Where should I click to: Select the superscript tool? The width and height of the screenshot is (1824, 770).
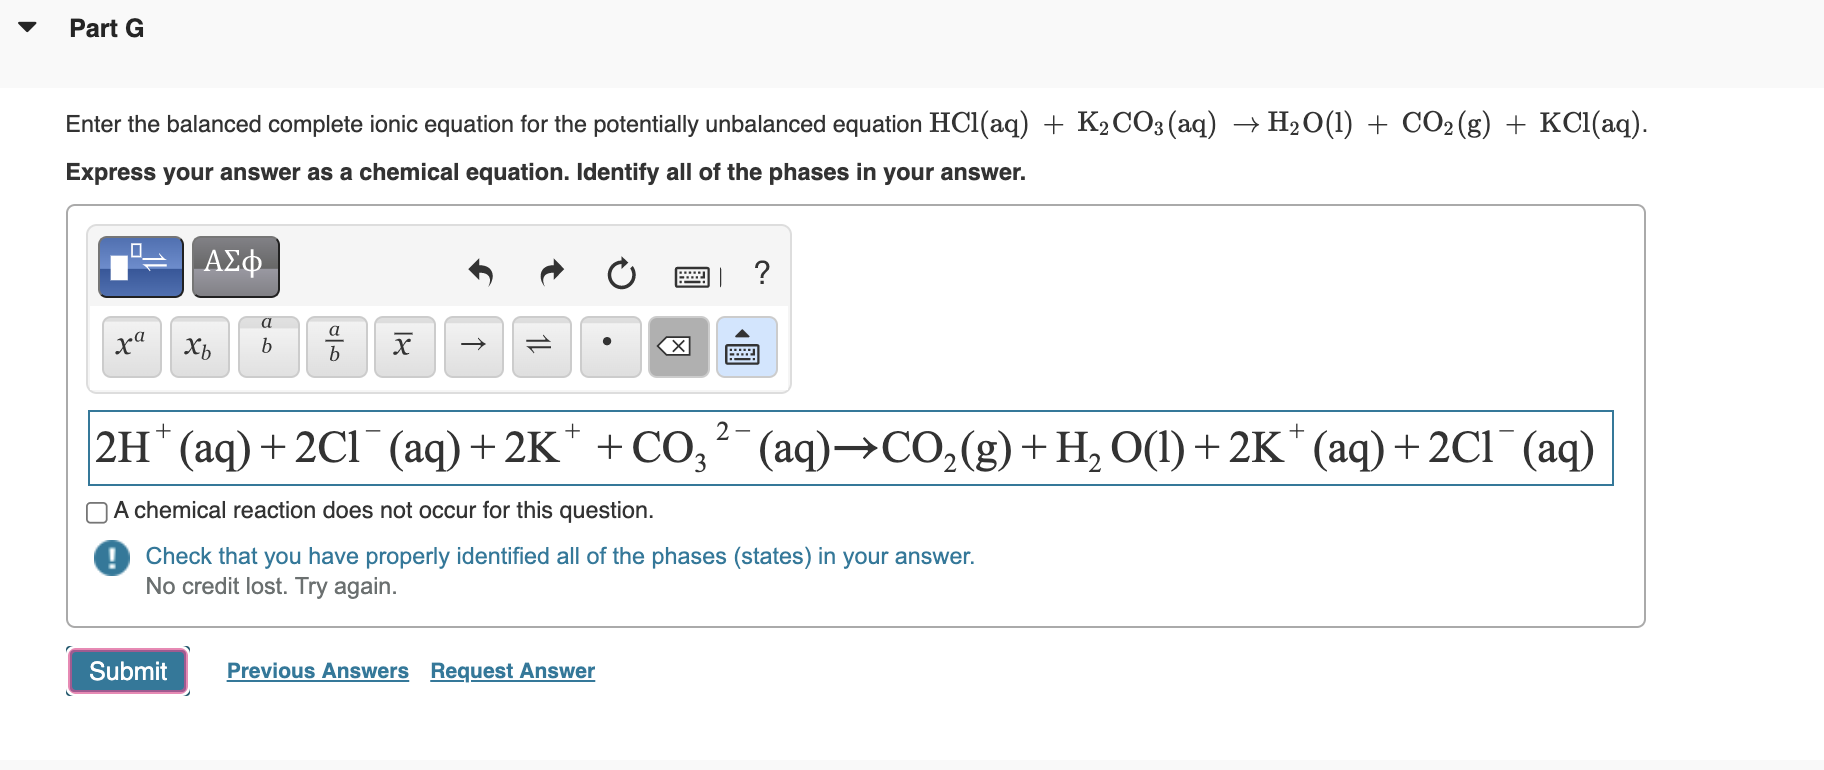pyautogui.click(x=131, y=346)
